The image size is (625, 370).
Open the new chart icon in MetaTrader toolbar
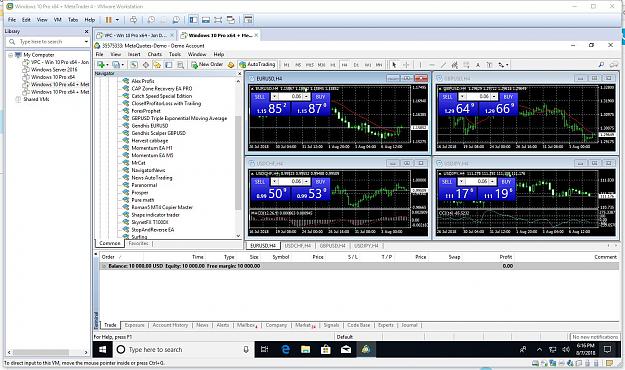(102, 65)
